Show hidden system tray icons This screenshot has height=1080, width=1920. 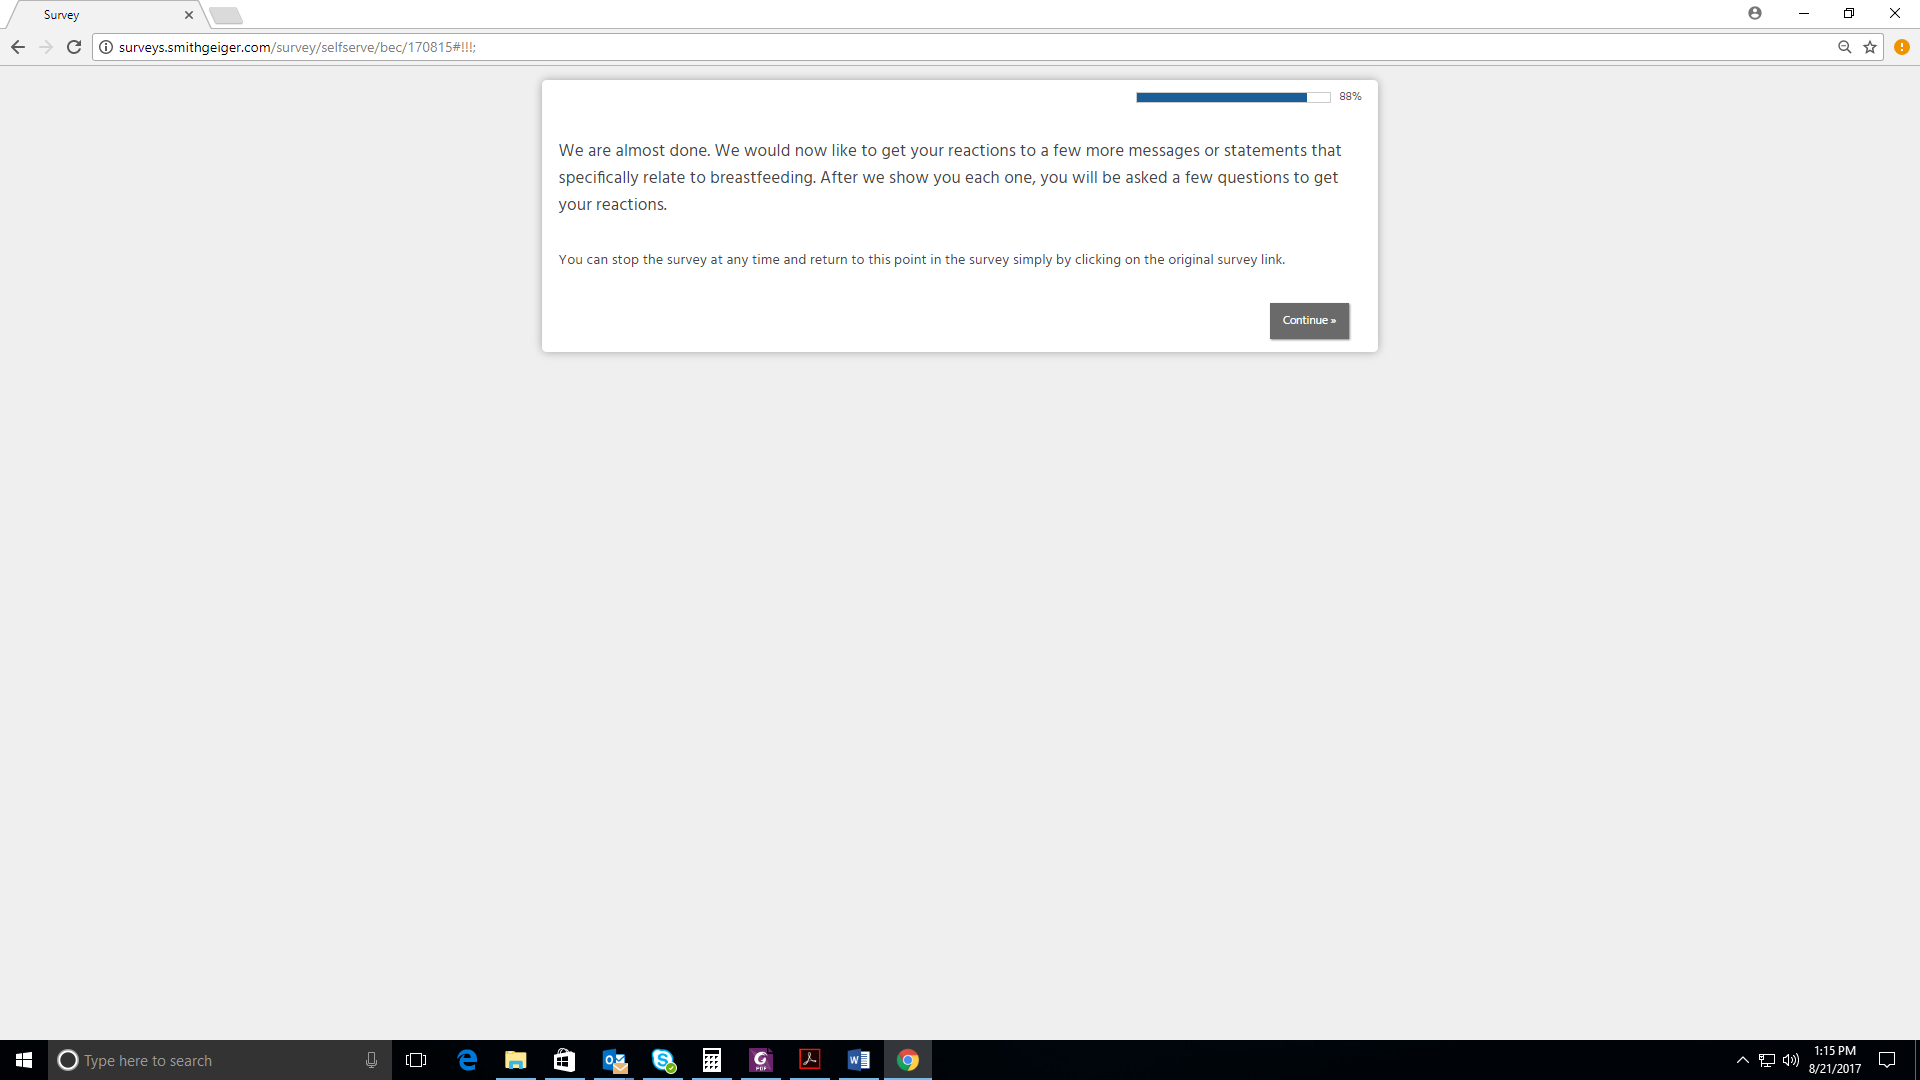(1743, 1060)
